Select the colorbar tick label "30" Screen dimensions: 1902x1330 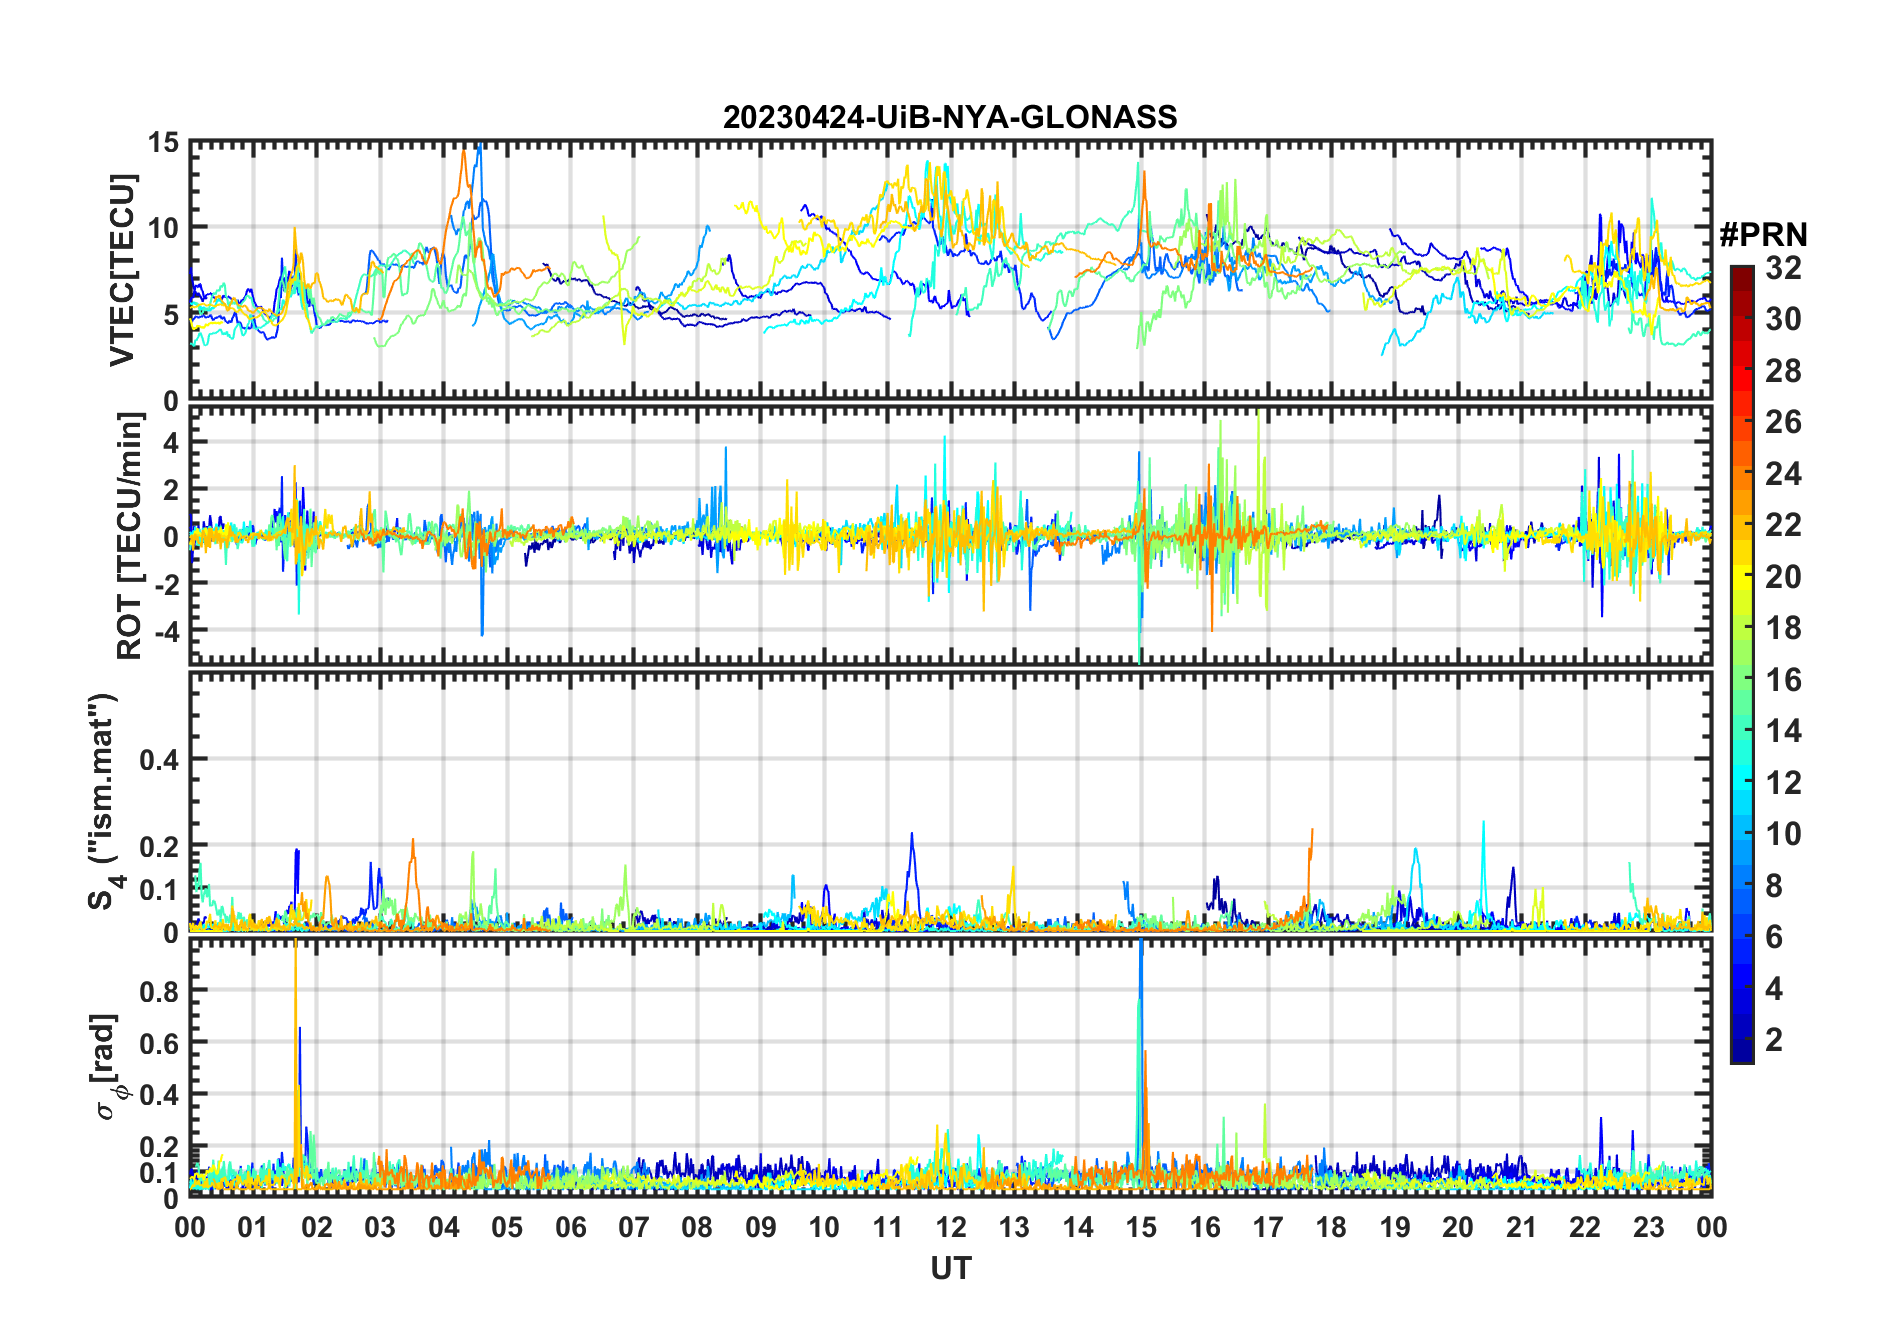[x=1783, y=319]
